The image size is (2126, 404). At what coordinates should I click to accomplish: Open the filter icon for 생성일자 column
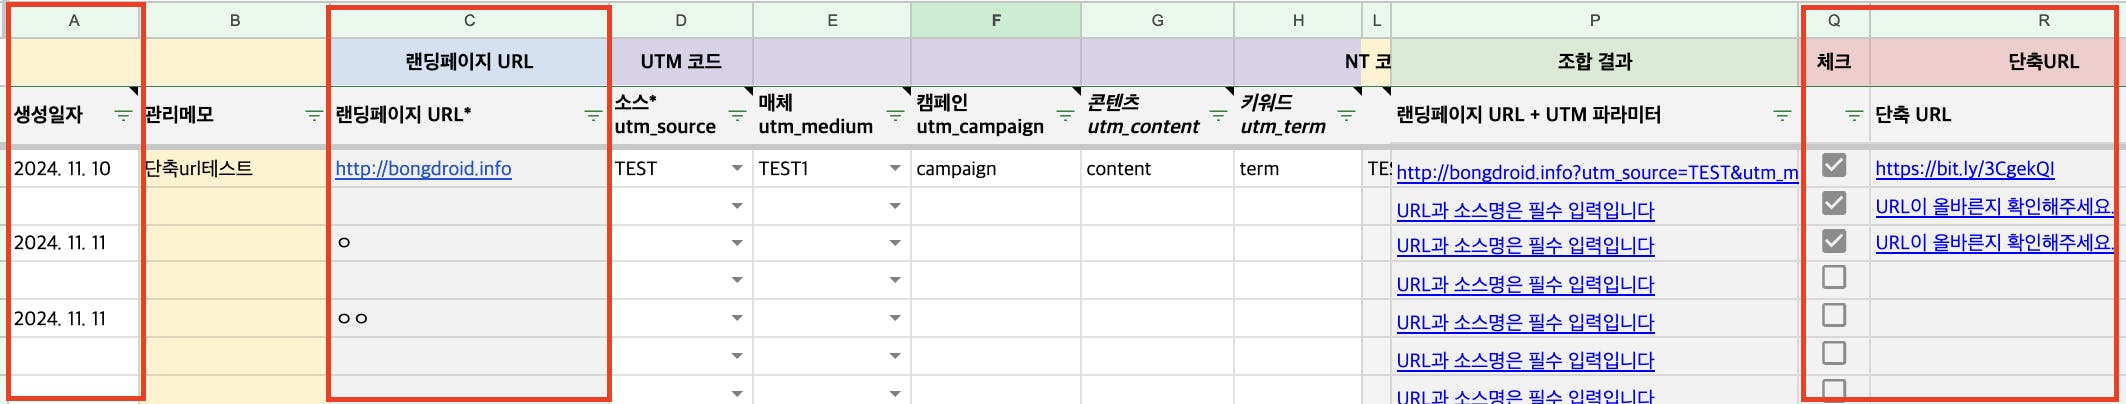click(123, 116)
